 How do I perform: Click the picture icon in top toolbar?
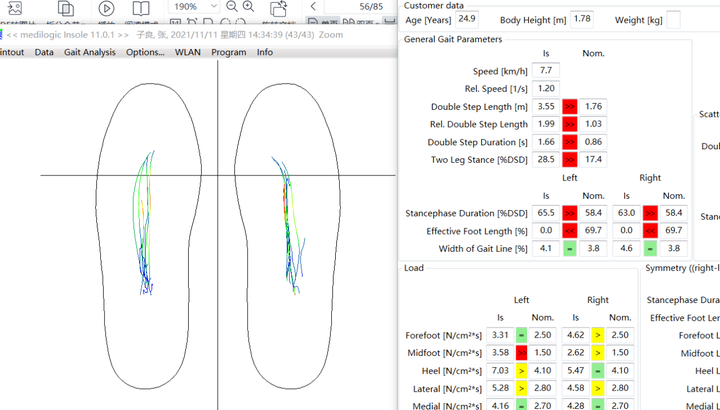point(15,7)
